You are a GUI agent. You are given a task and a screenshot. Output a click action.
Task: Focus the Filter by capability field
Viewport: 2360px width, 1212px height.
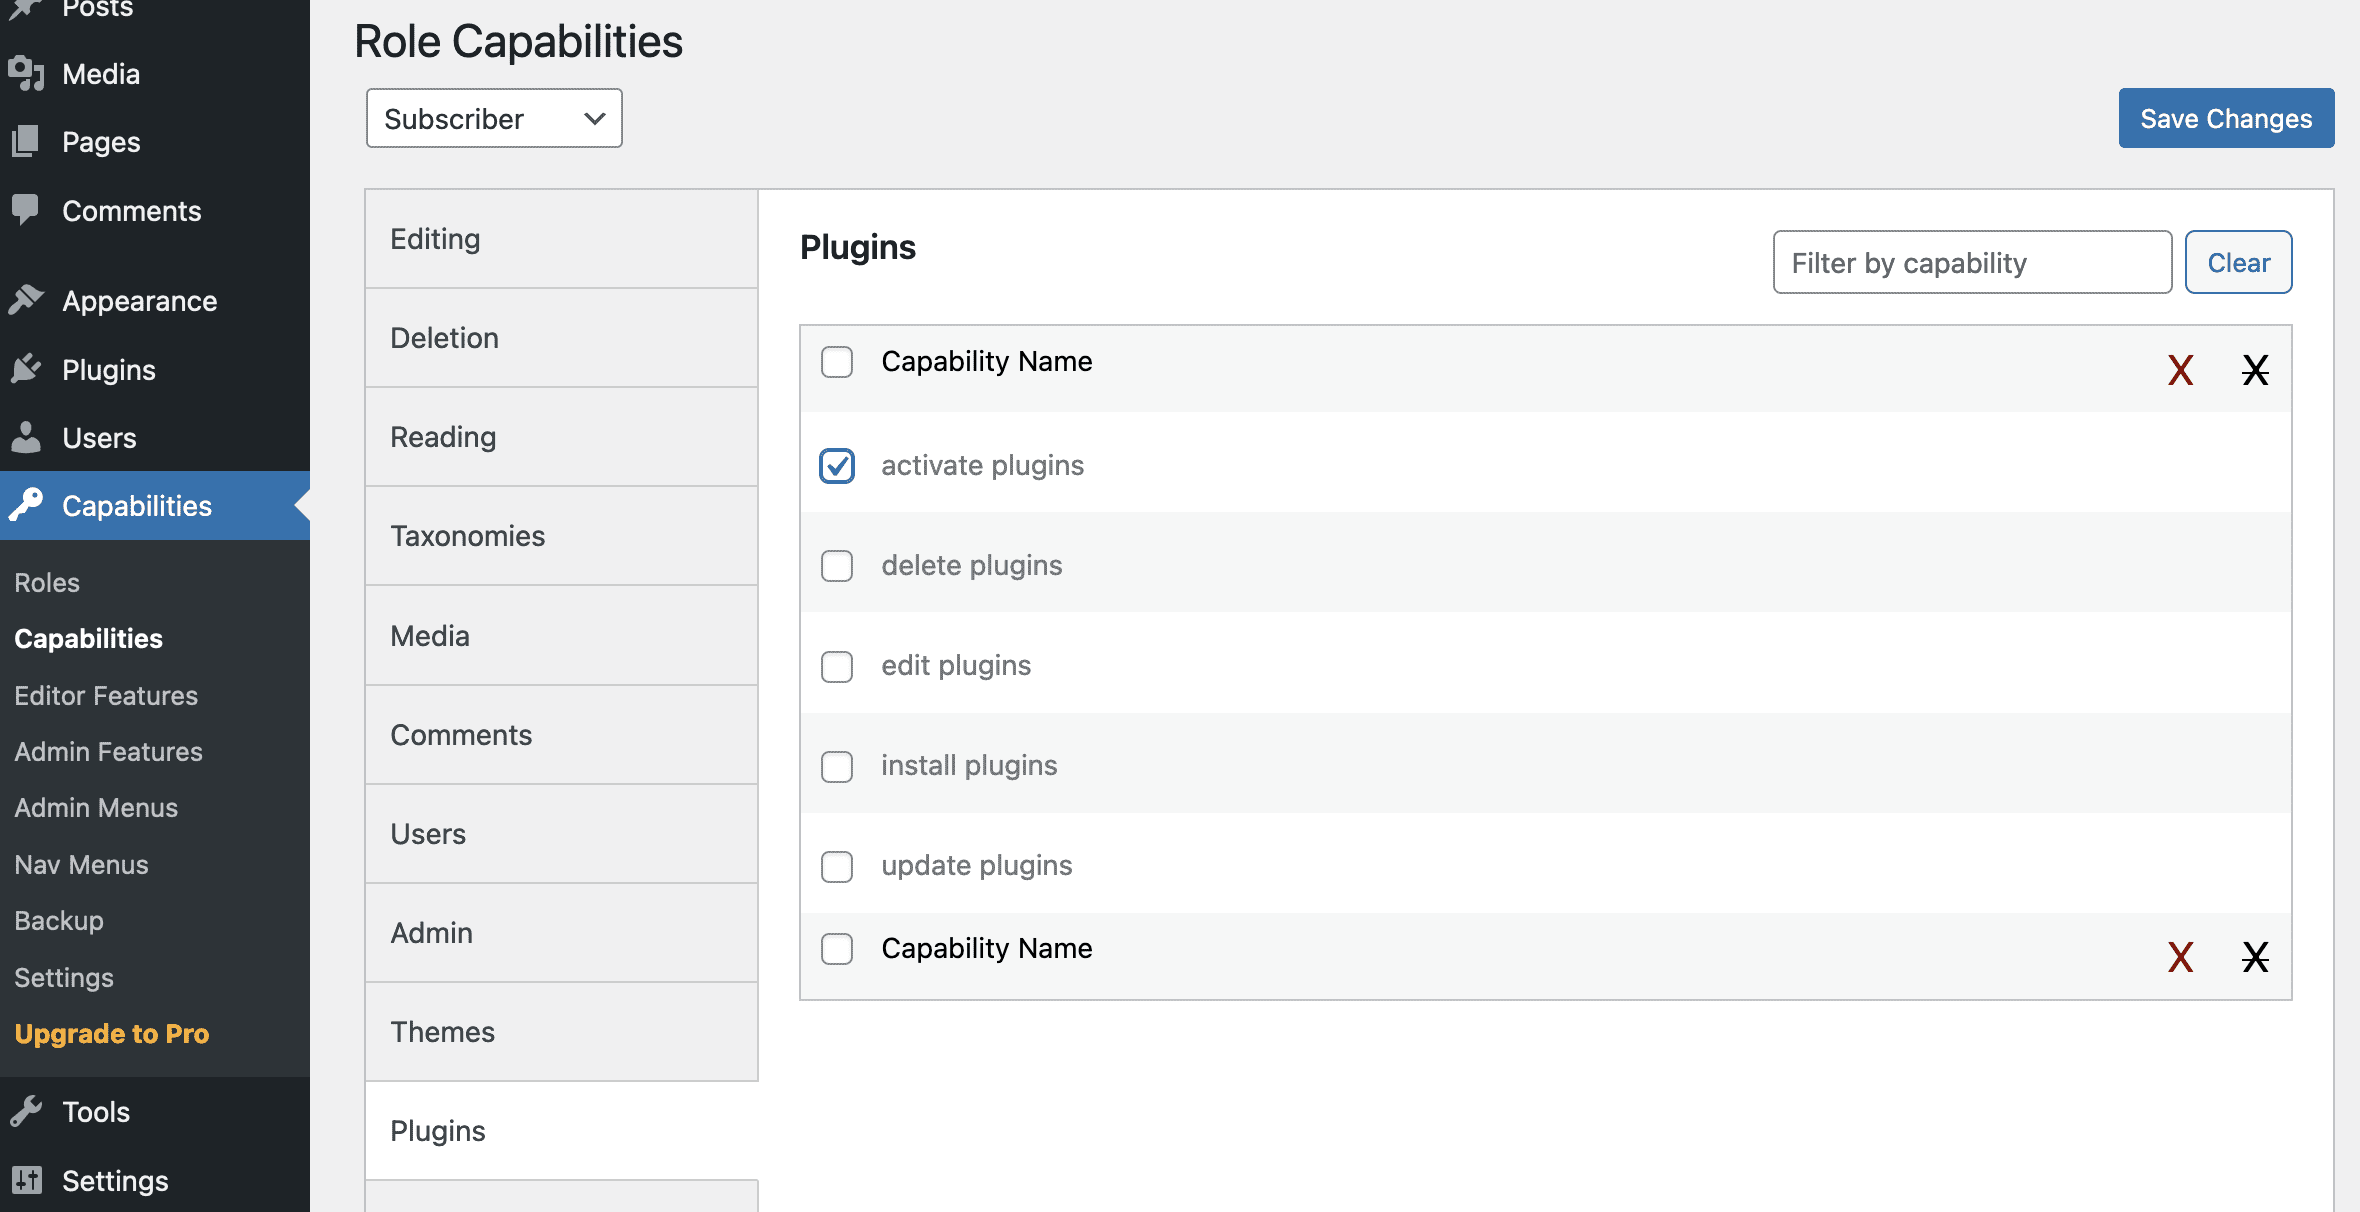[1972, 263]
